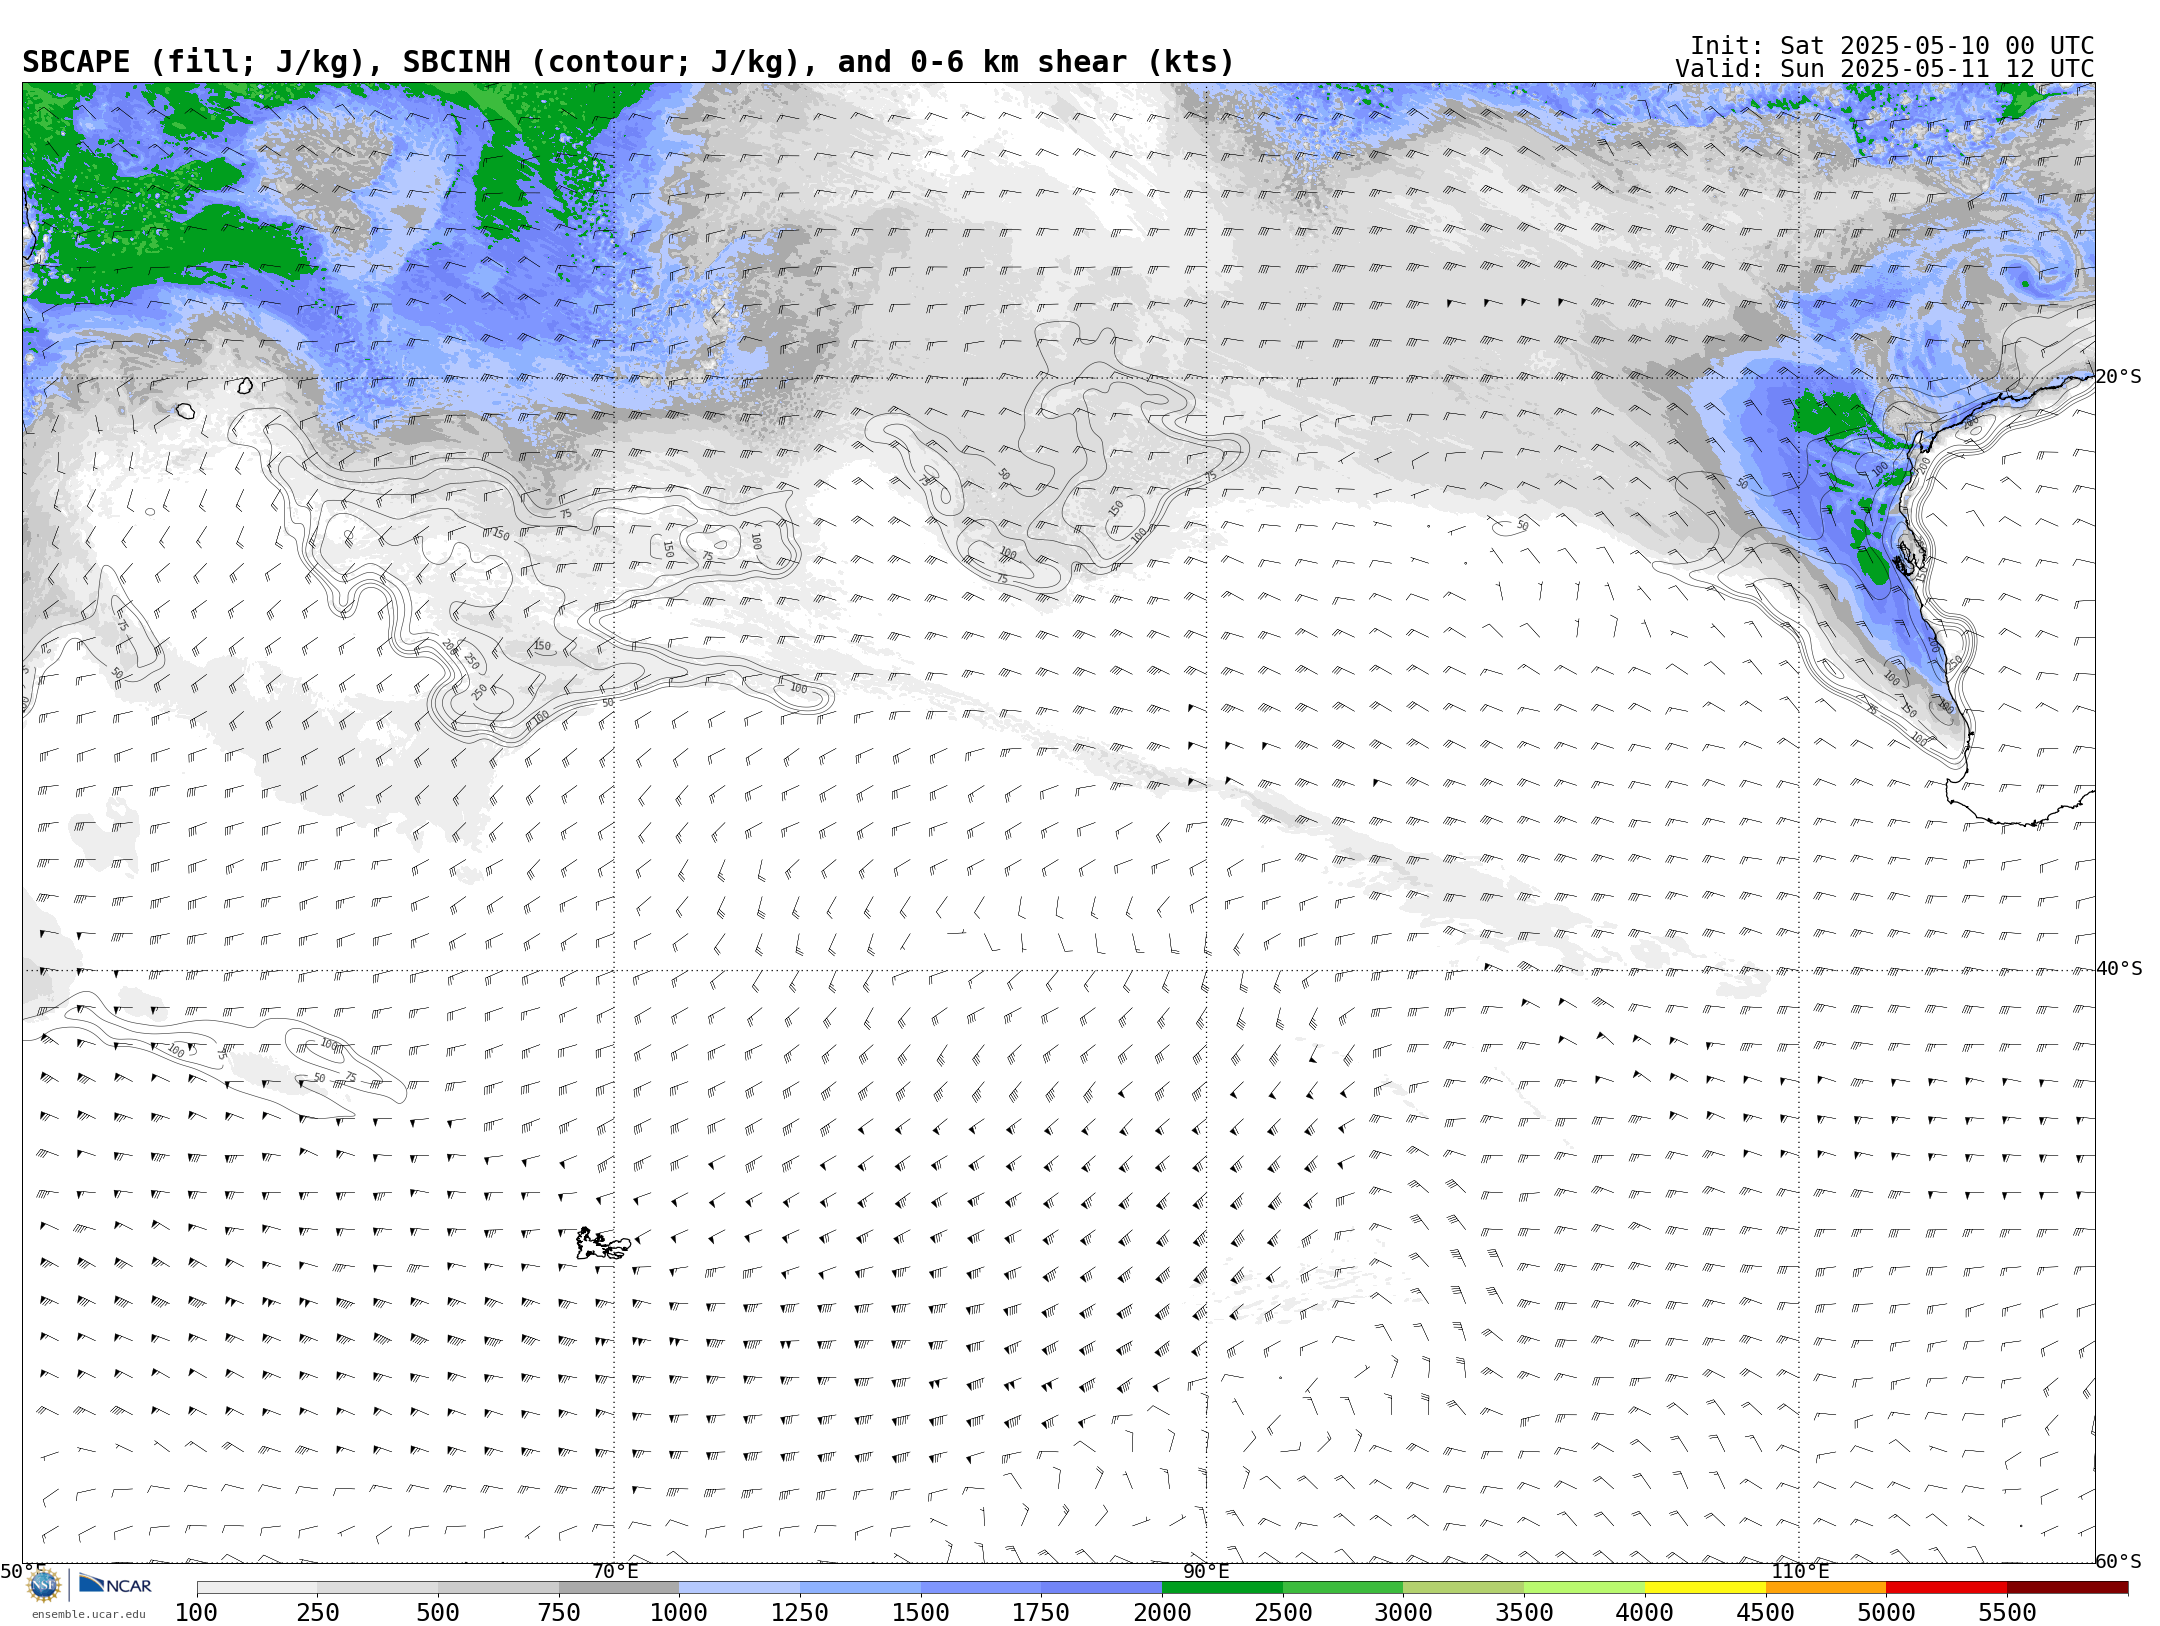Pick the yellow 4000–4500 colorbar swatch

[1705, 1588]
